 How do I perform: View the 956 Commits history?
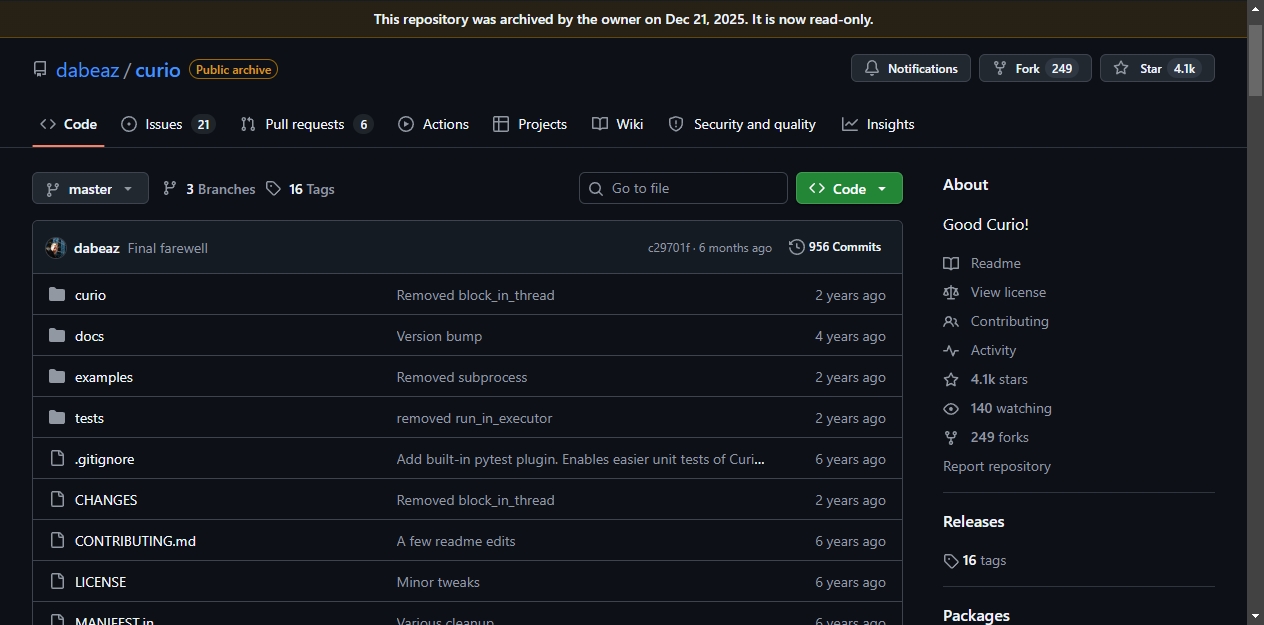835,247
